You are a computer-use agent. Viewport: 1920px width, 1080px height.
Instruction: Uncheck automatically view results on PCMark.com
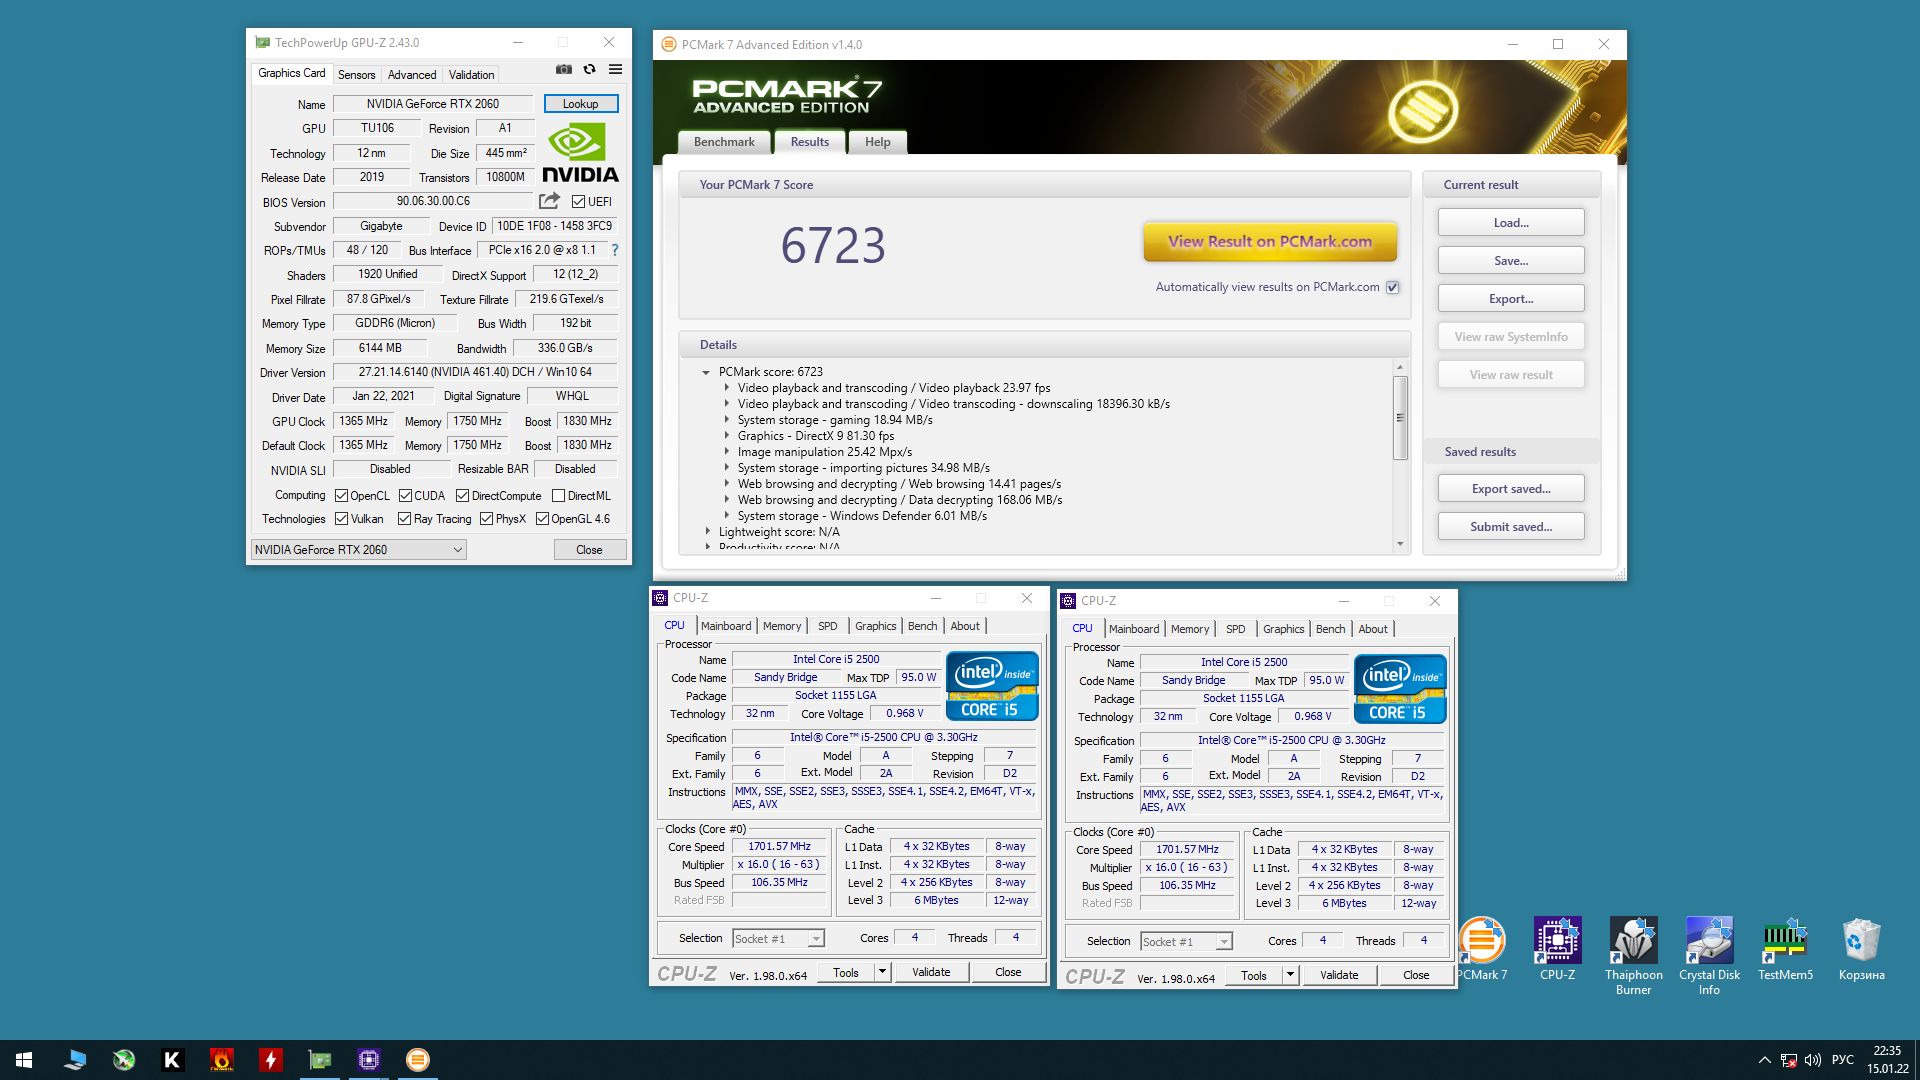tap(1392, 287)
